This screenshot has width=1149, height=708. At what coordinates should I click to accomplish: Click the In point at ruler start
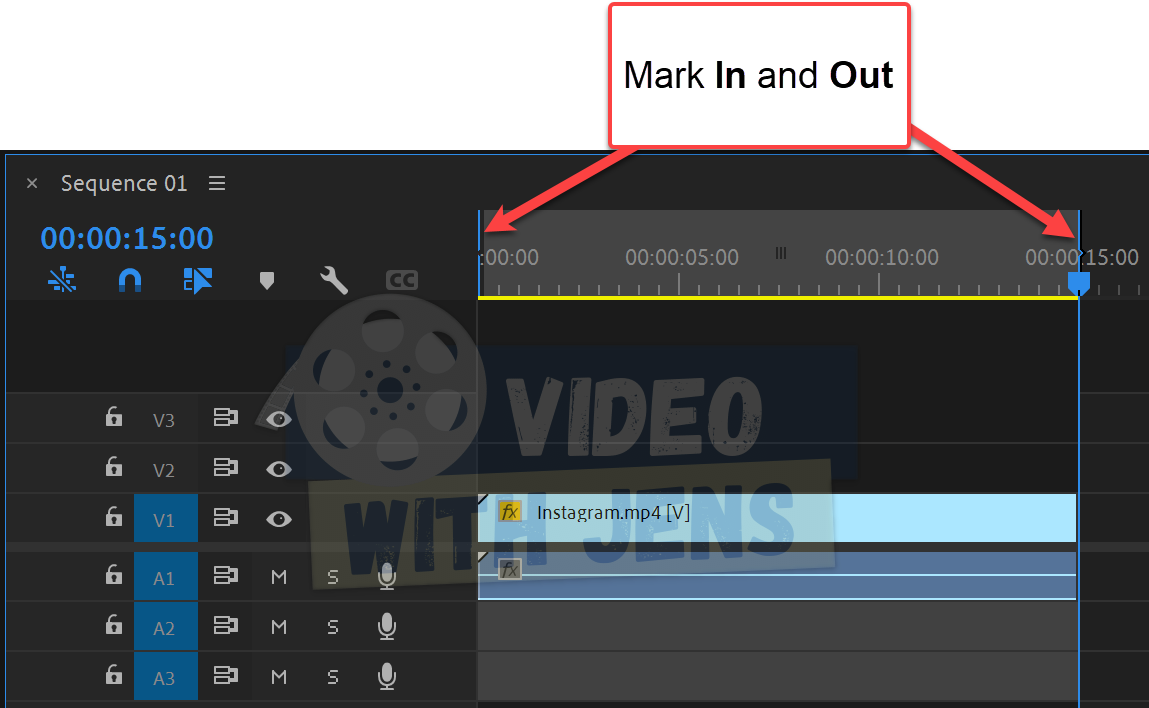(479, 254)
